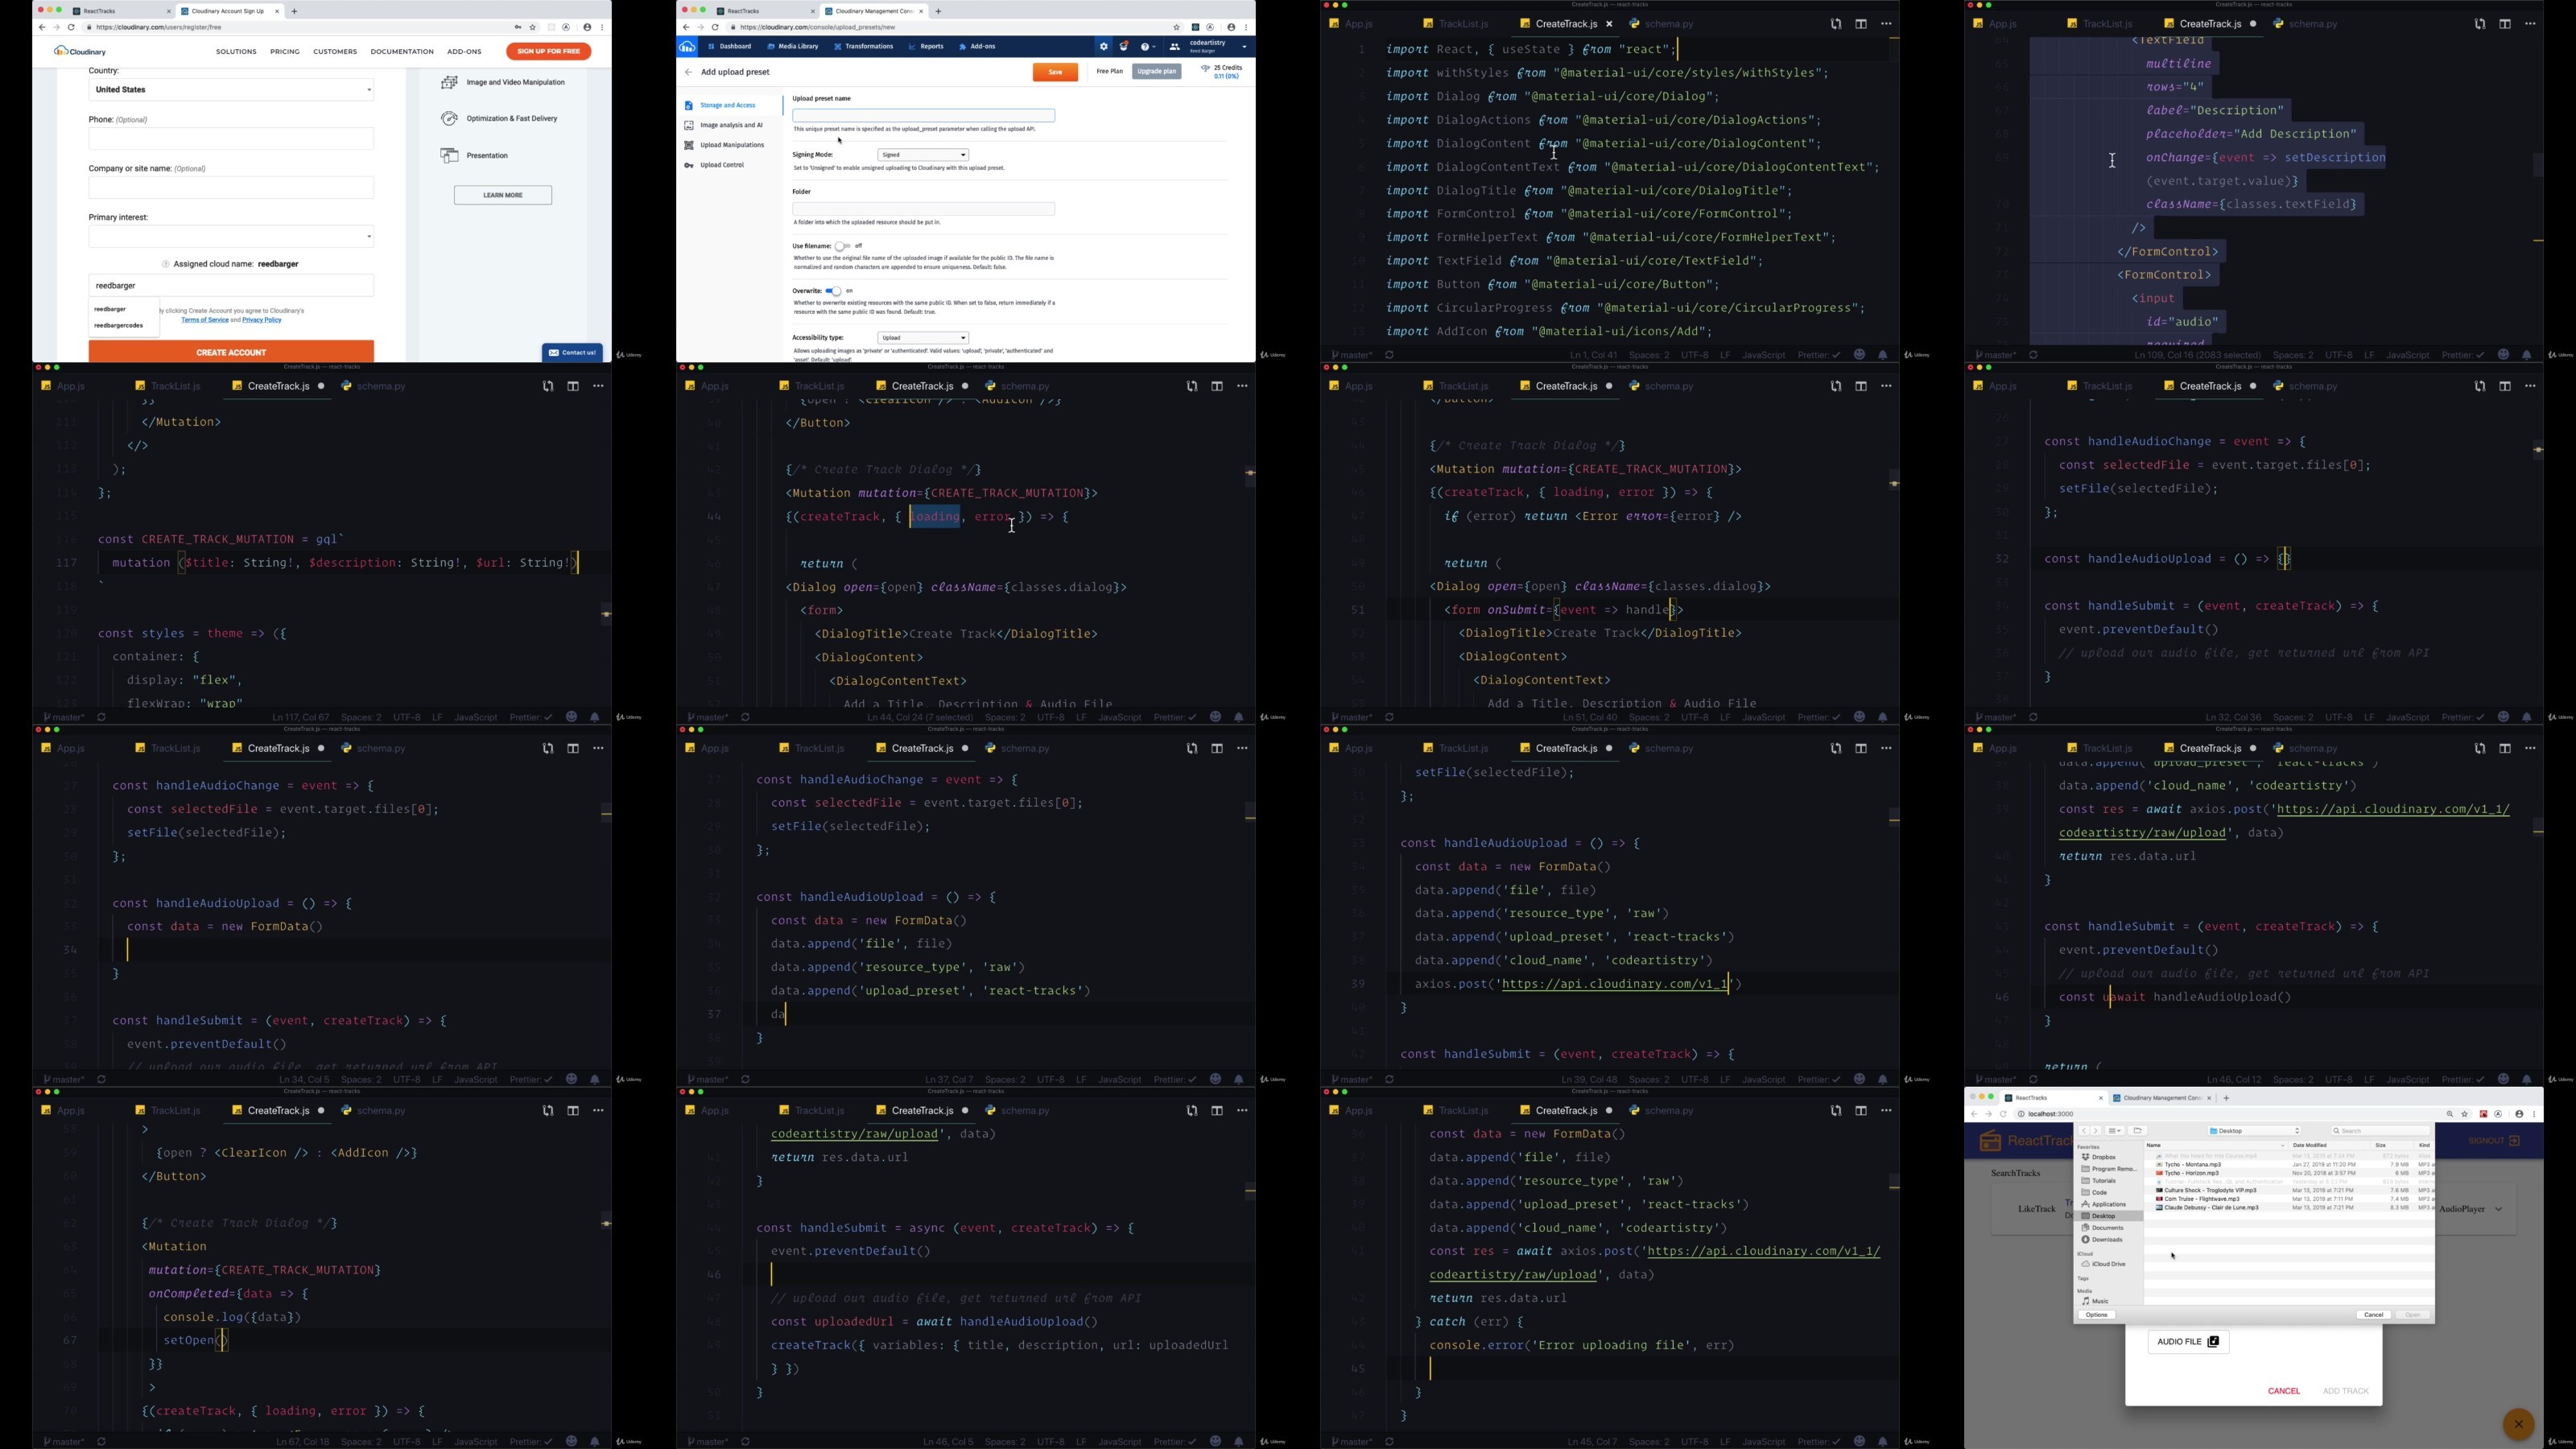Open the Signing Mode dropdown
Viewport: 2576px width, 1449px height.
923,156
